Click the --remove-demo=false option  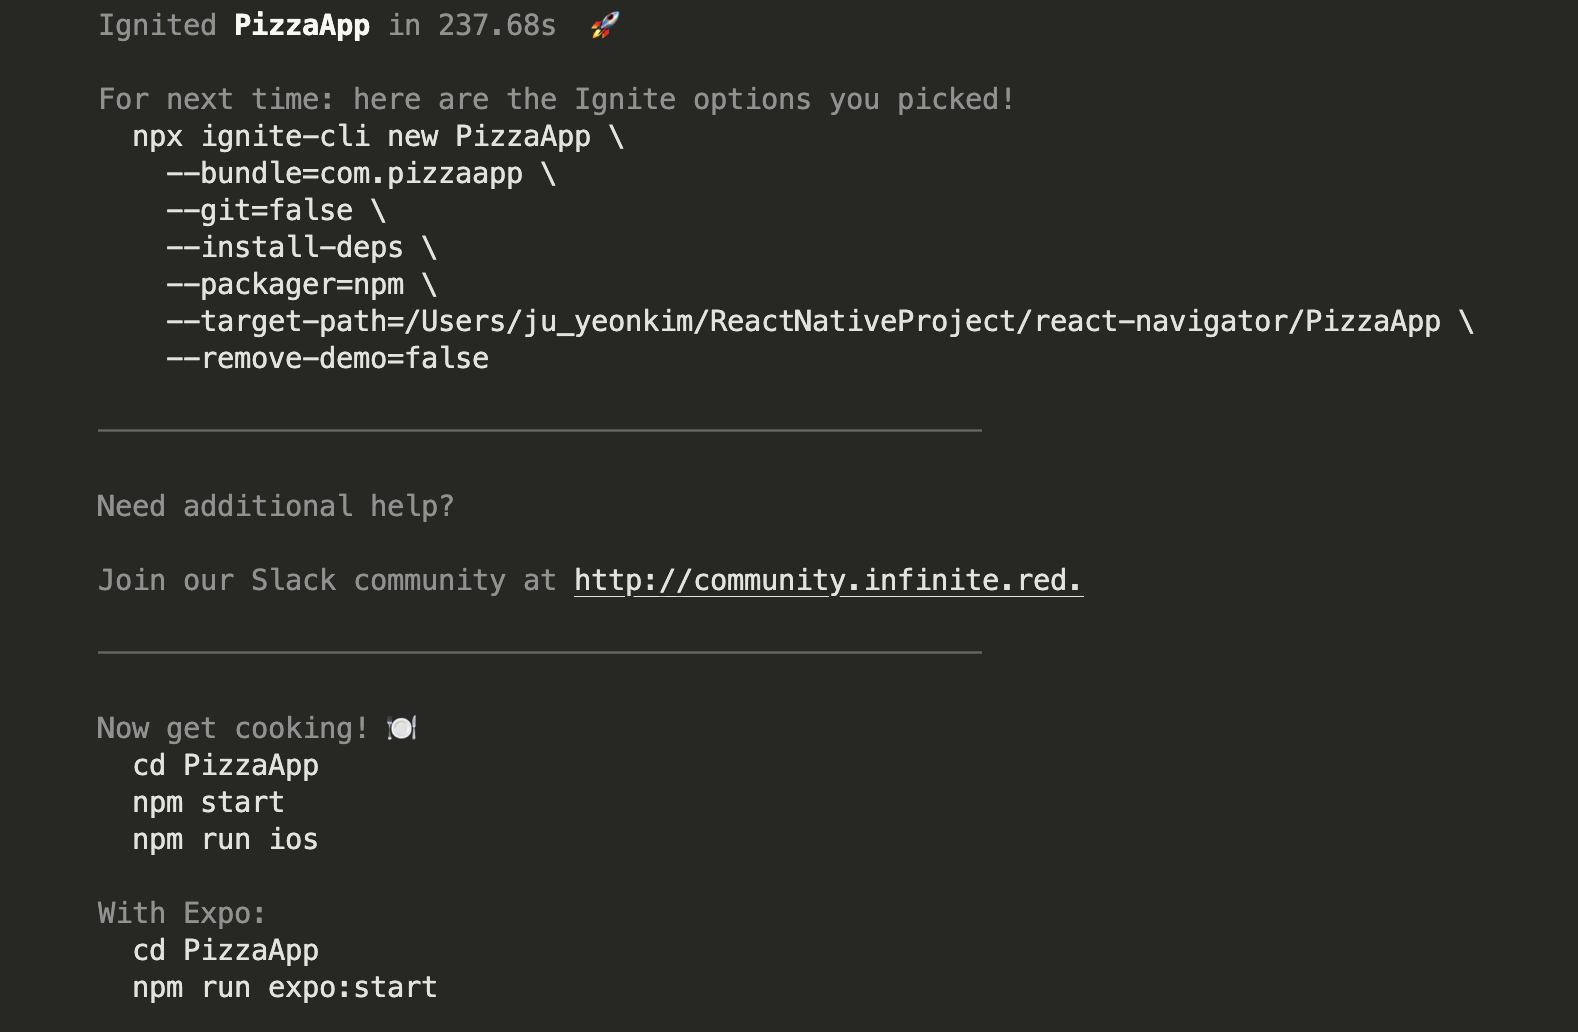(x=328, y=359)
